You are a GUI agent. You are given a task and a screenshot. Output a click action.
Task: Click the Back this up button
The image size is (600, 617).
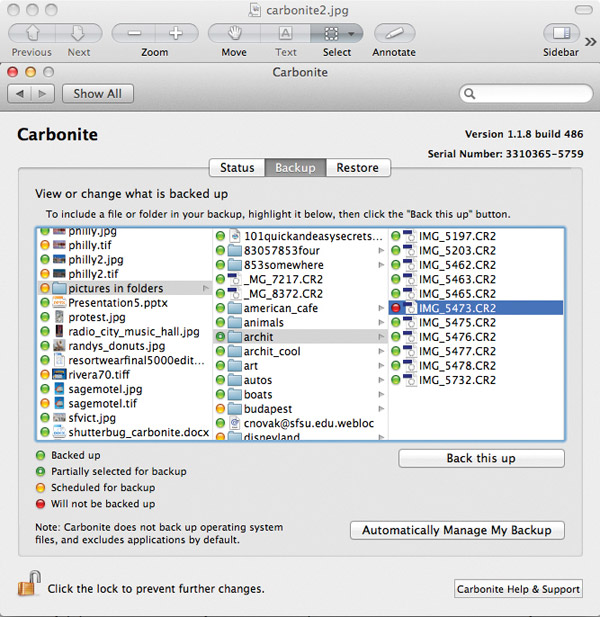pos(481,458)
